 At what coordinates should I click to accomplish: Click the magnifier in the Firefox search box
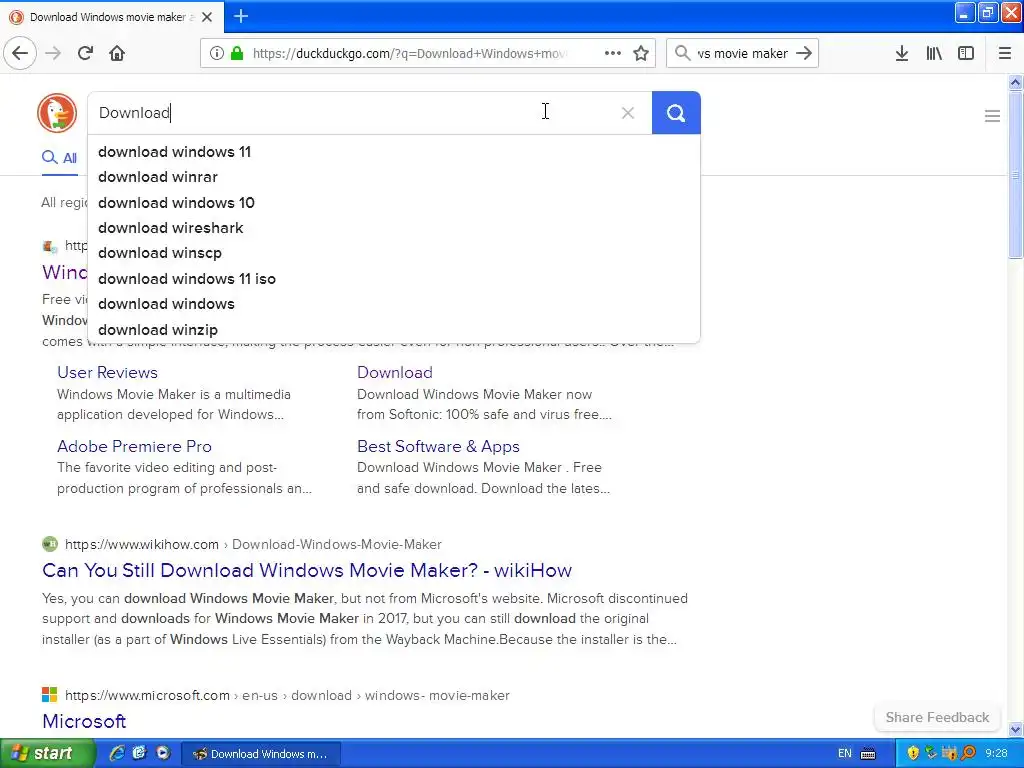682,53
